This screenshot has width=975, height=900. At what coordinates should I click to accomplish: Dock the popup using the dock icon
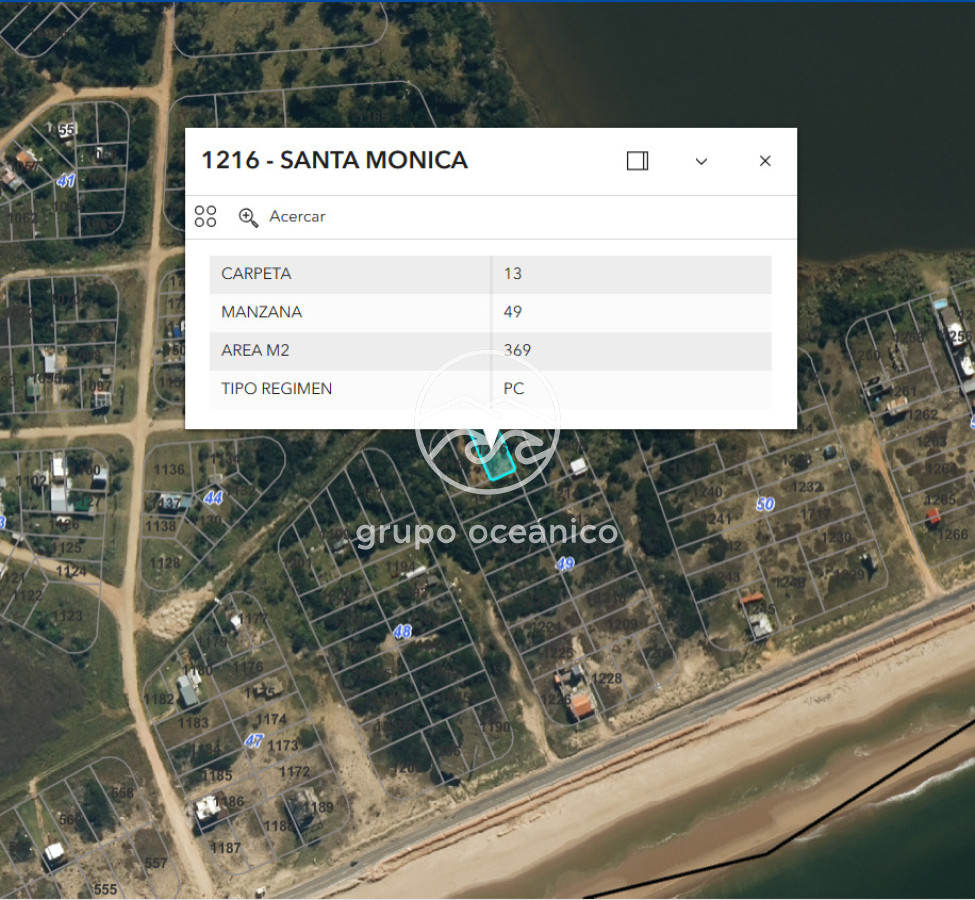point(637,161)
